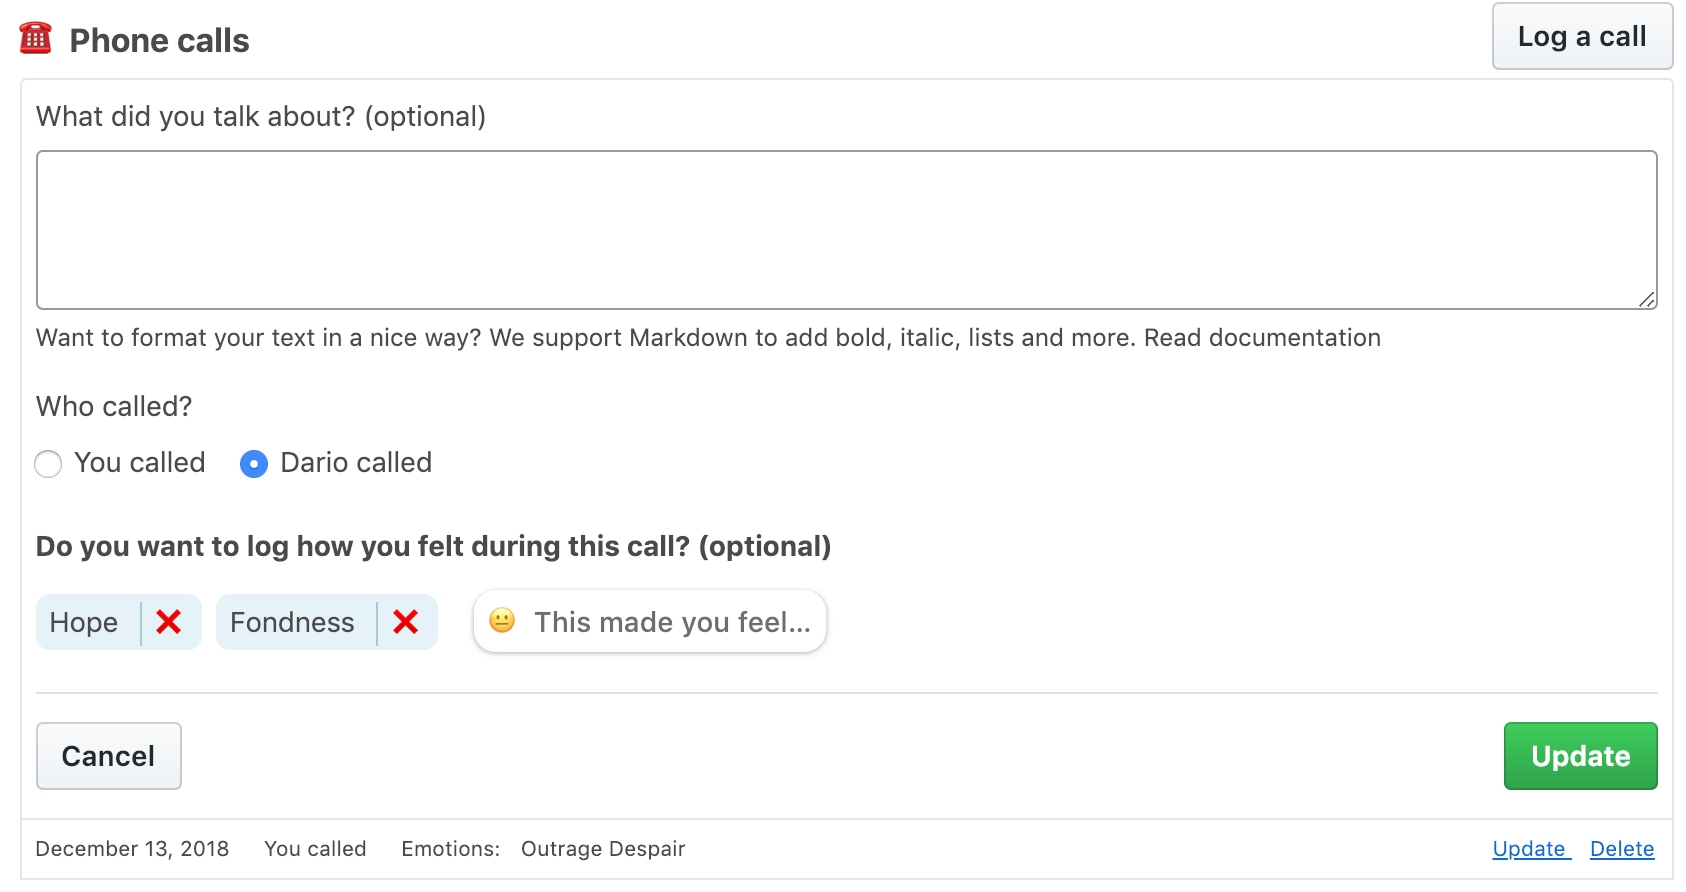Click the Dario called label text
Image resolution: width=1686 pixels, height=892 pixels.
[356, 463]
